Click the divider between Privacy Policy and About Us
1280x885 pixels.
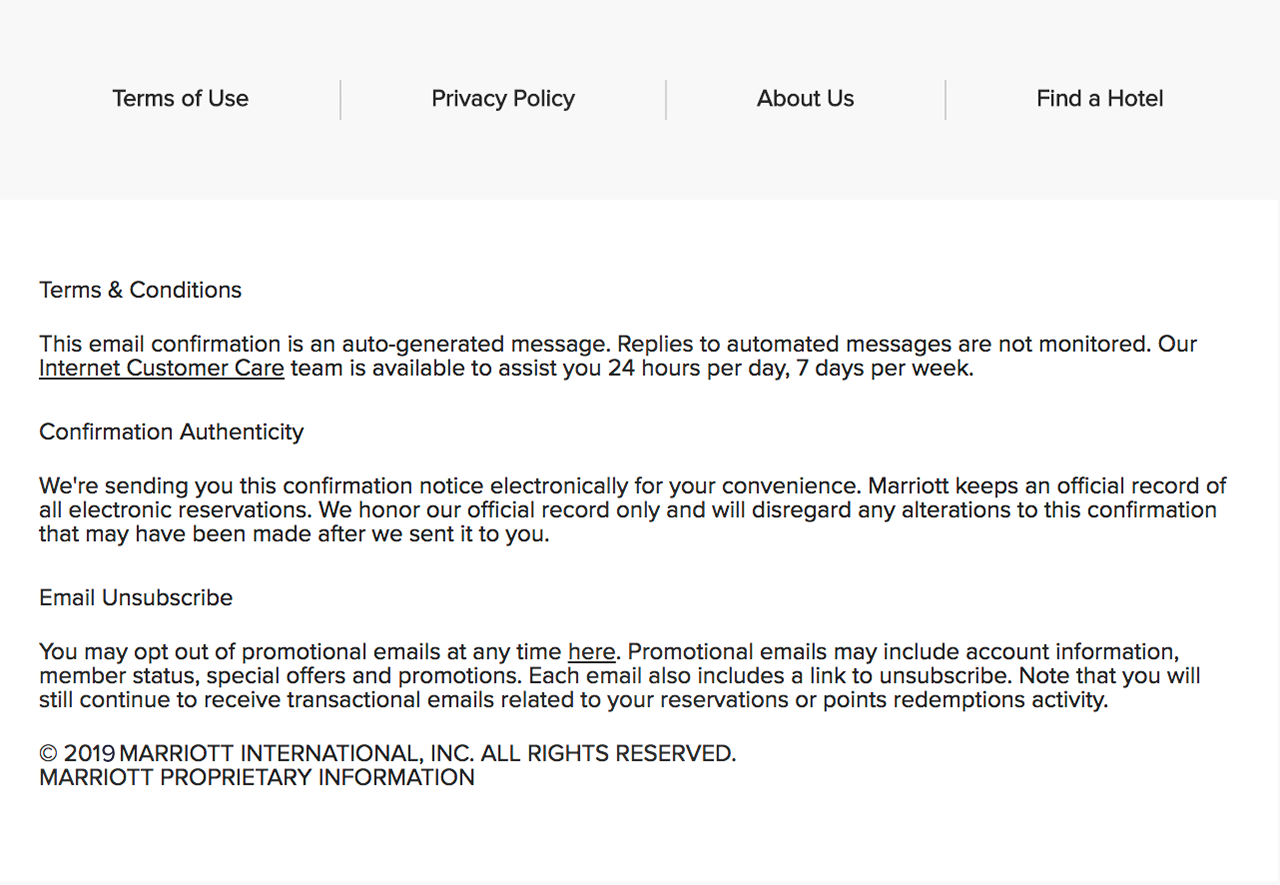pyautogui.click(x=666, y=100)
